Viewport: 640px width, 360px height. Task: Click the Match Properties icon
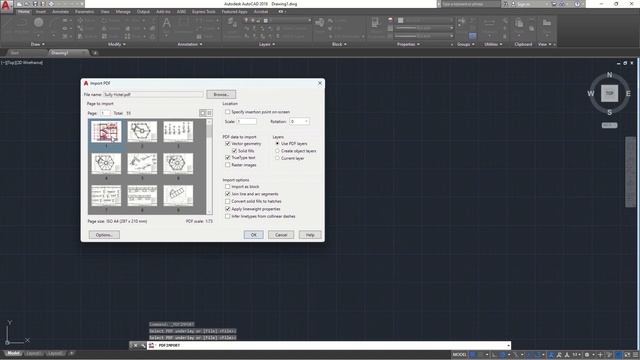coord(375,23)
